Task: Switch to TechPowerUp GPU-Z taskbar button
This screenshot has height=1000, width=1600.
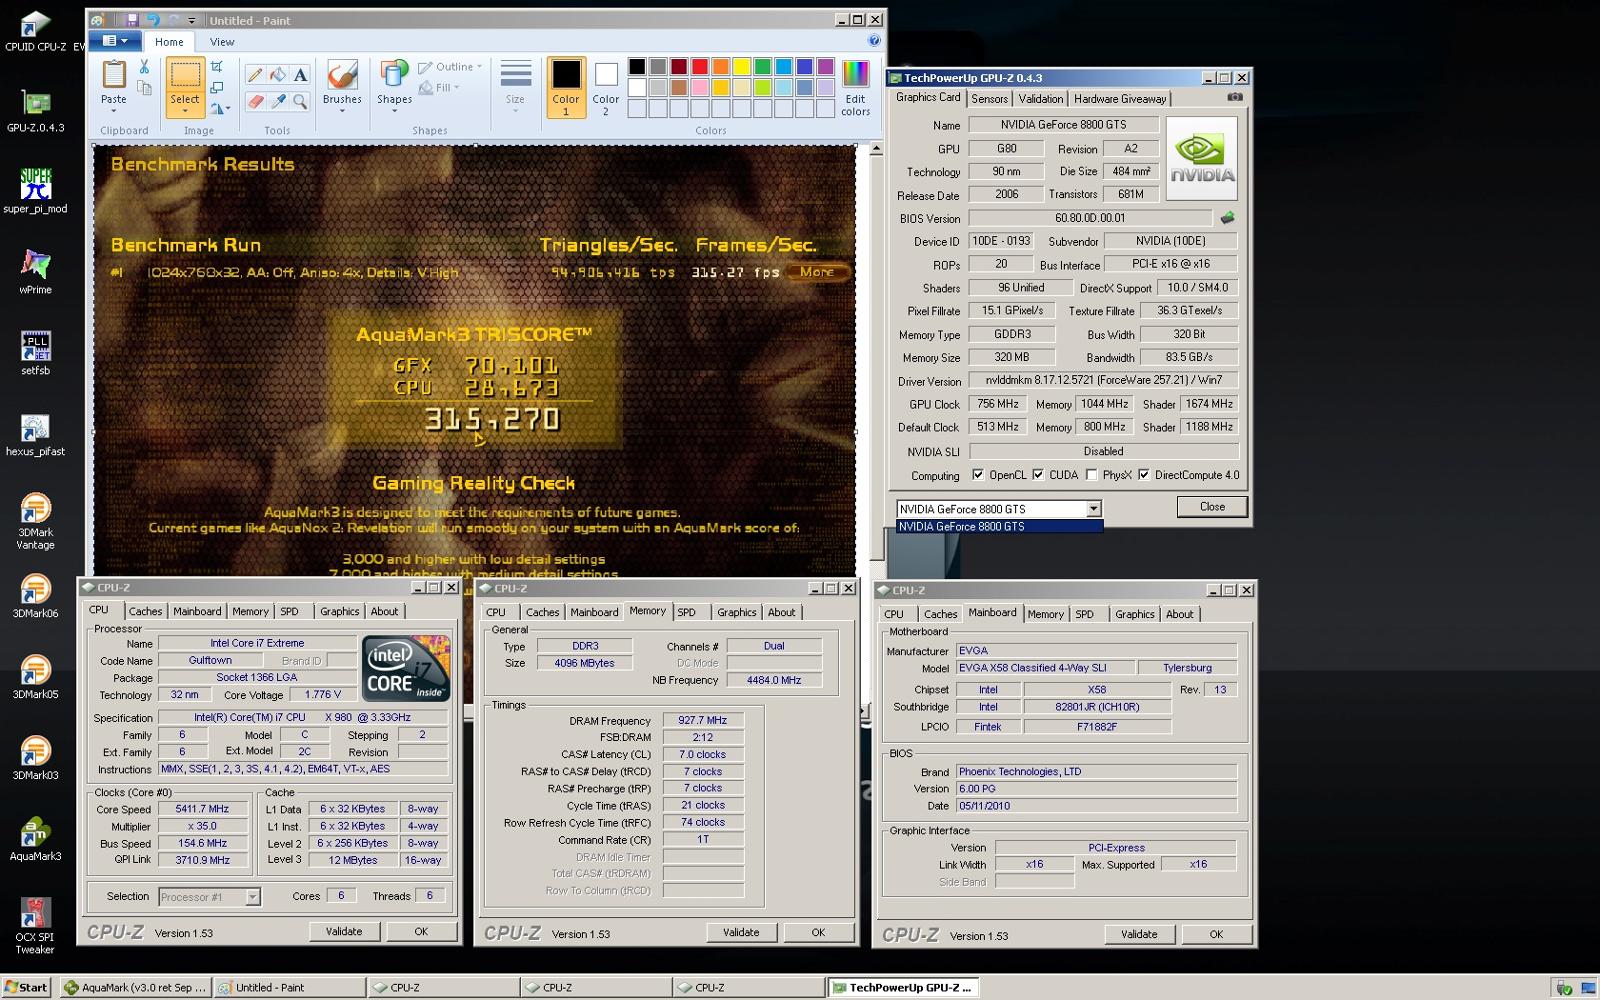Action: 902,987
